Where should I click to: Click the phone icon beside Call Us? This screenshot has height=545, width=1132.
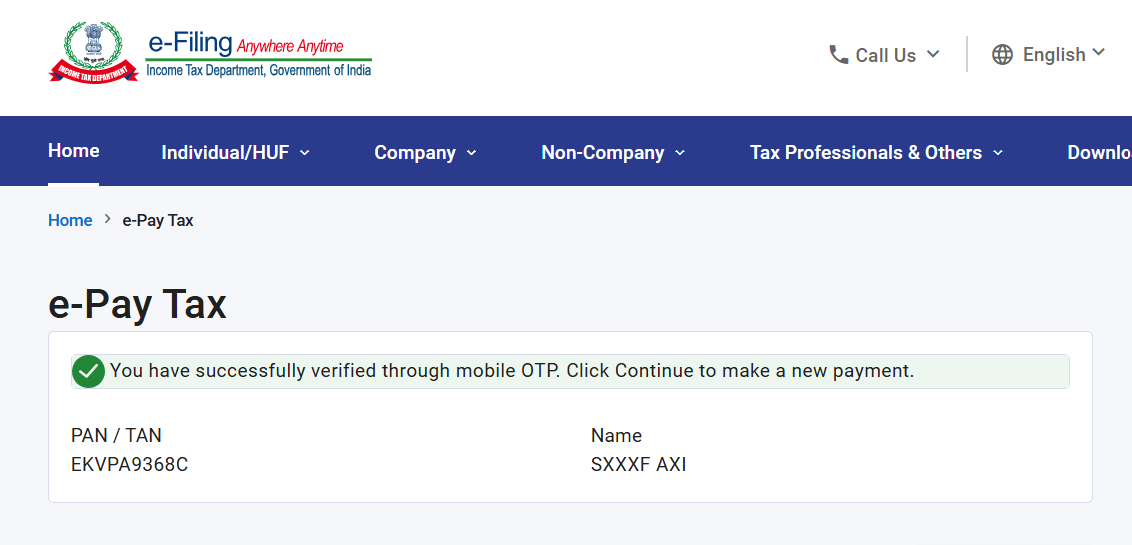(x=838, y=55)
